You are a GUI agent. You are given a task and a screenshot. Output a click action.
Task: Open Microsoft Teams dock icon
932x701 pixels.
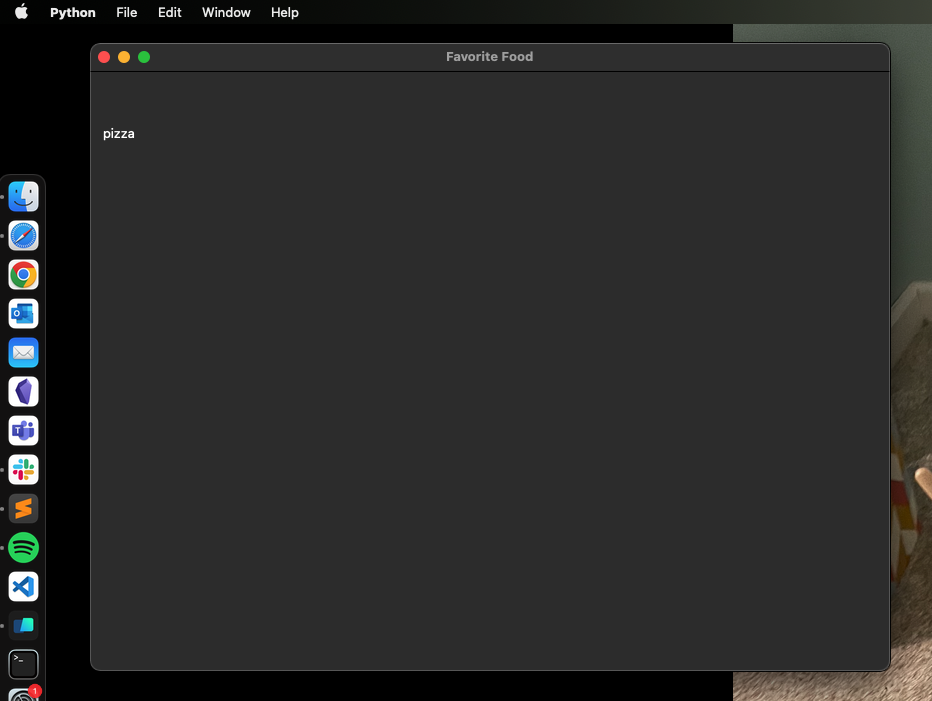click(23, 431)
